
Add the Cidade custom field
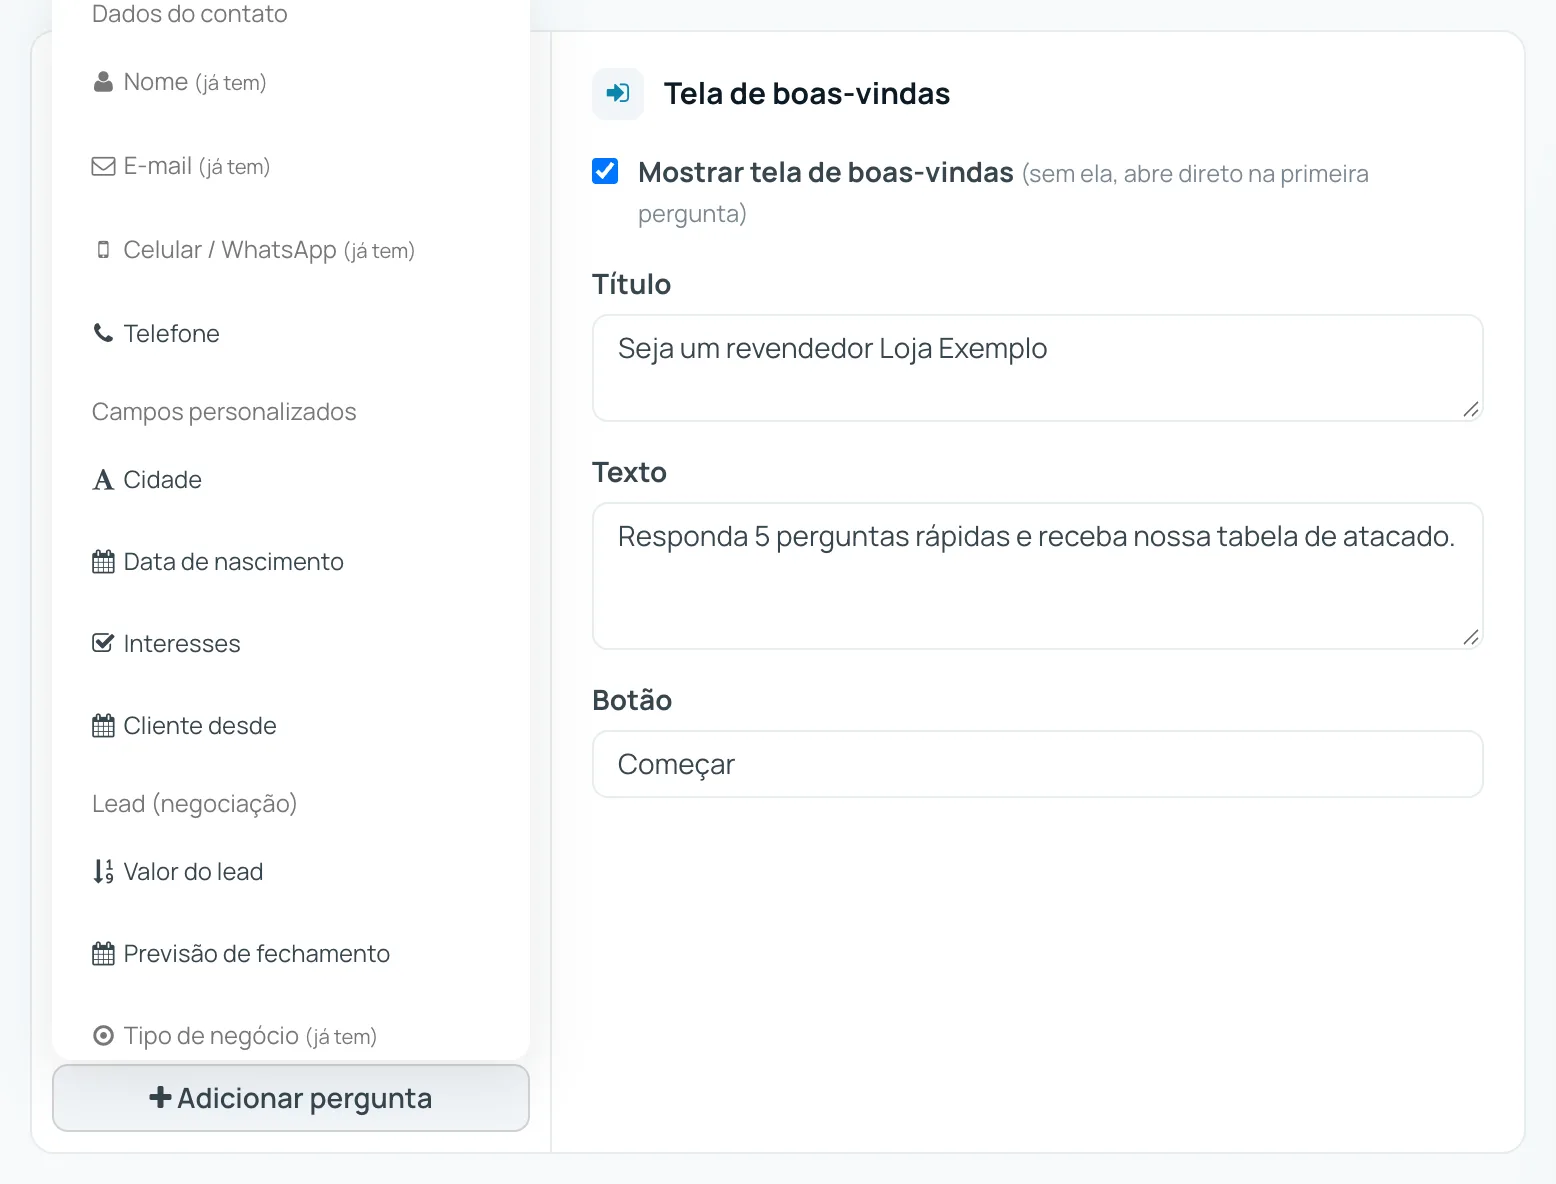[x=291, y=480]
